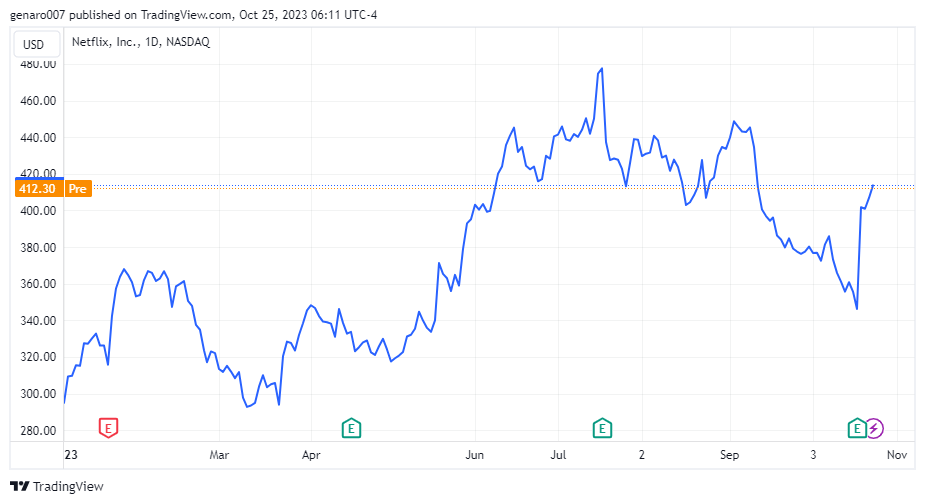Click the red earnings E marker

pos(108,428)
